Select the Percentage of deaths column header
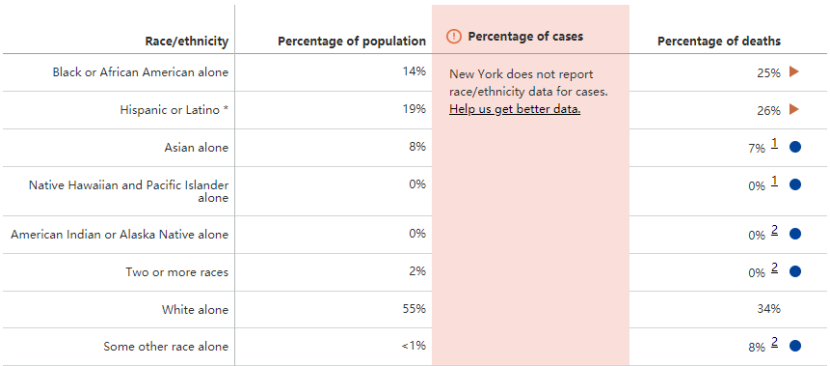830x366 pixels. 719,41
